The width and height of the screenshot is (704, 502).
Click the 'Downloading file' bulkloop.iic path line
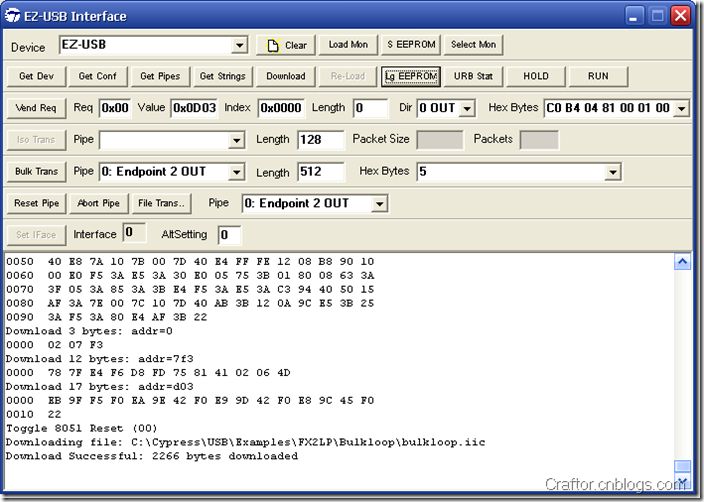(x=246, y=442)
